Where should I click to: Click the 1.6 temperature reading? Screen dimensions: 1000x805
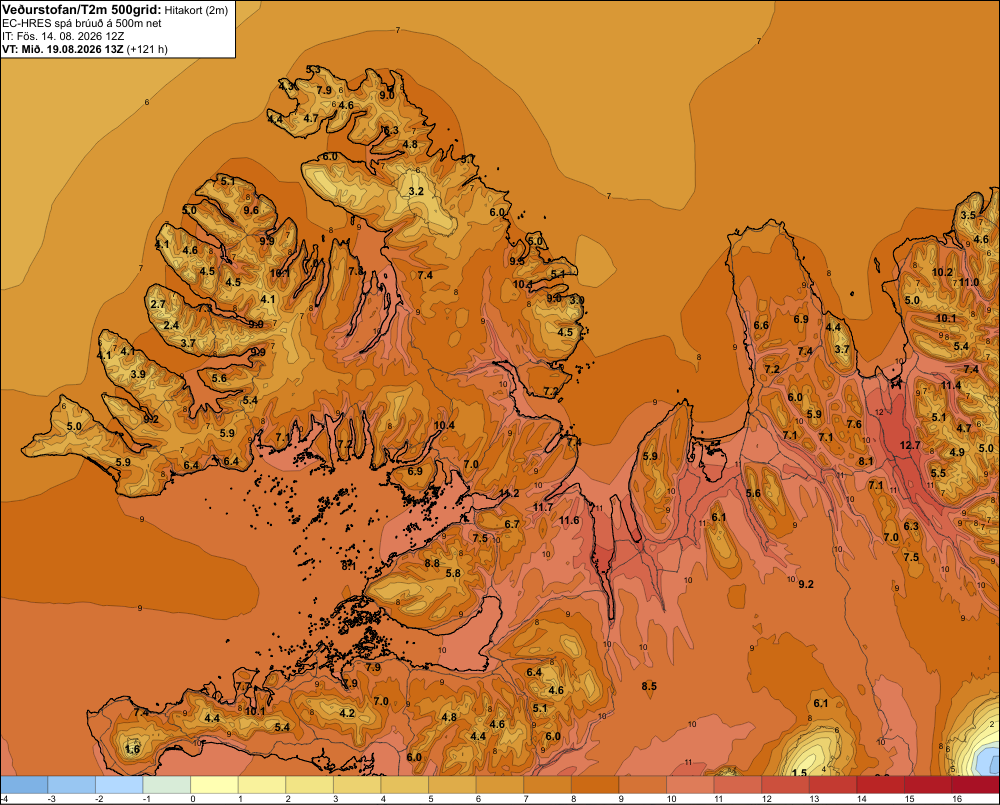tap(132, 749)
